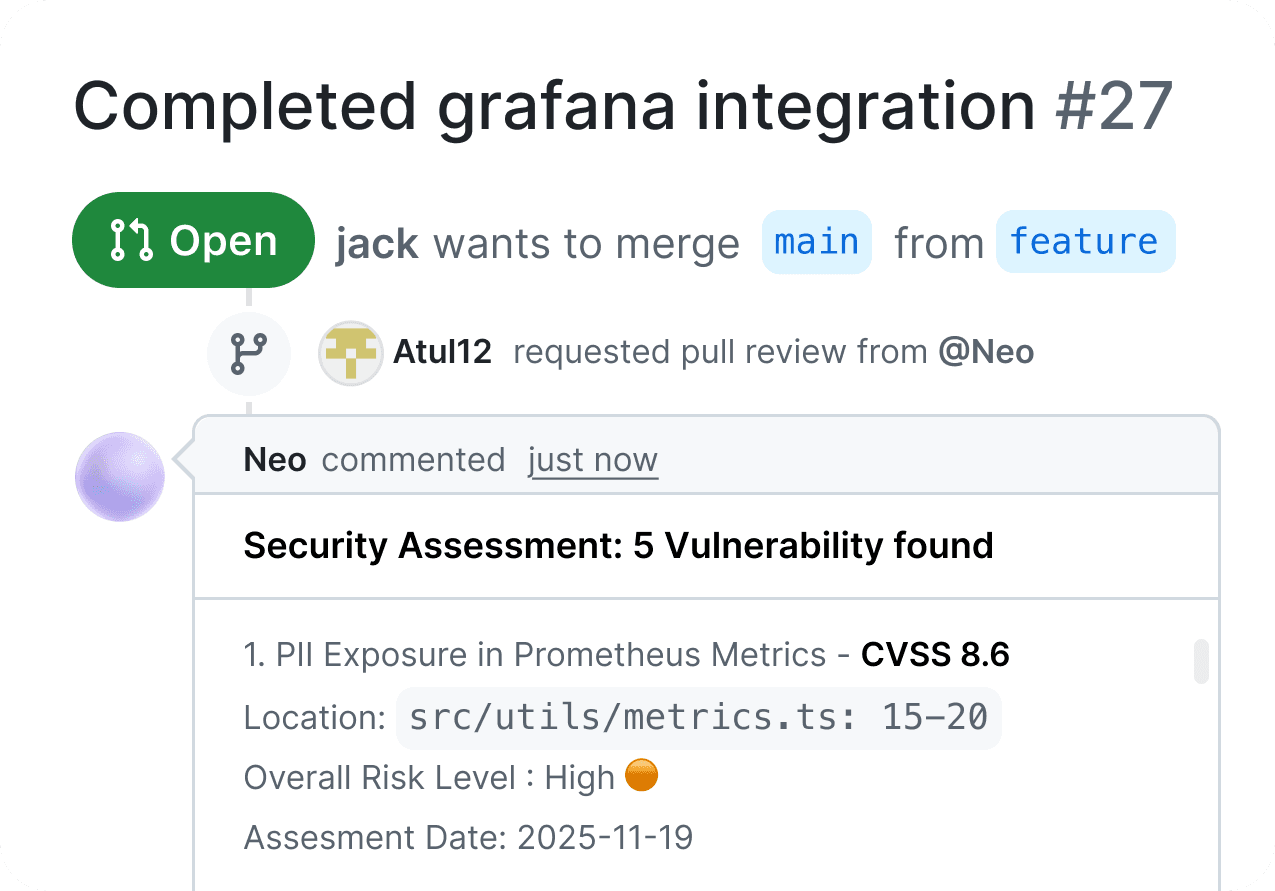Image resolution: width=1275 pixels, height=891 pixels.
Task: Click the 'just now' timestamp link
Action: (x=593, y=459)
